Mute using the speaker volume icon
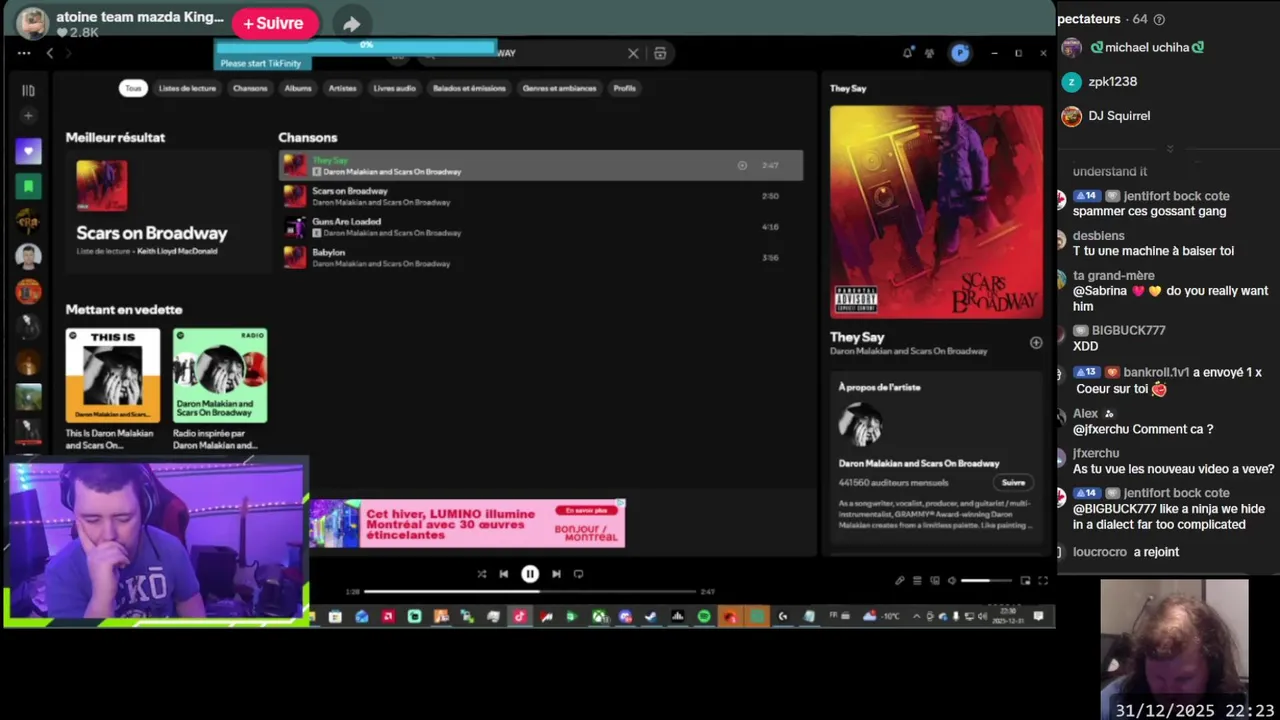Viewport: 1280px width, 720px height. point(952,580)
